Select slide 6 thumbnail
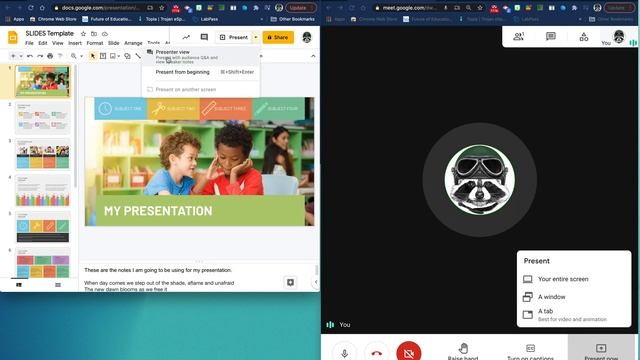 [42, 262]
